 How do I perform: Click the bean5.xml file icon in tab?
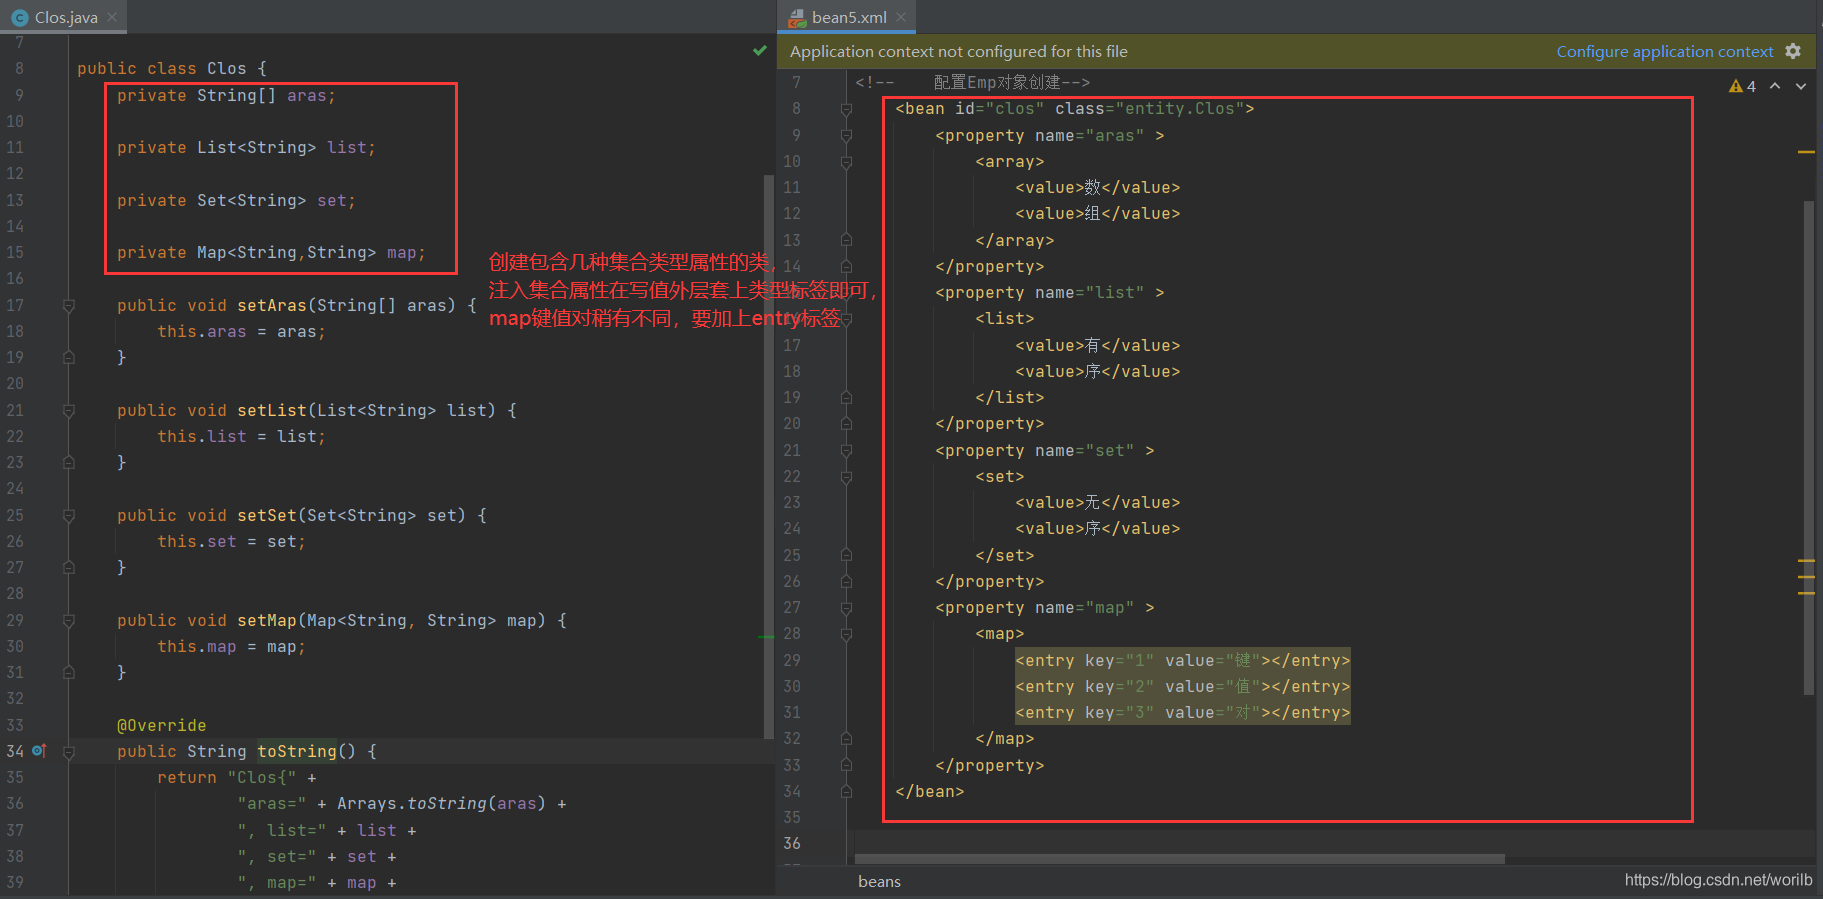point(797,17)
